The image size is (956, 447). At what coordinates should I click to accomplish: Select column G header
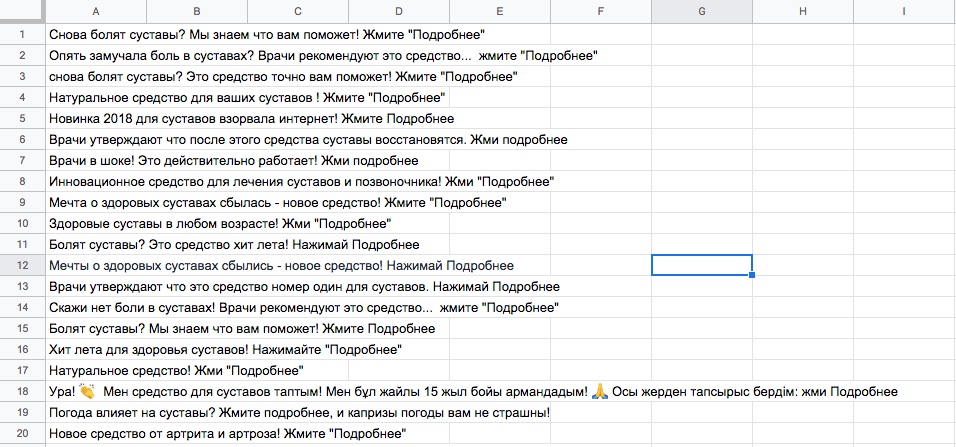tap(702, 11)
